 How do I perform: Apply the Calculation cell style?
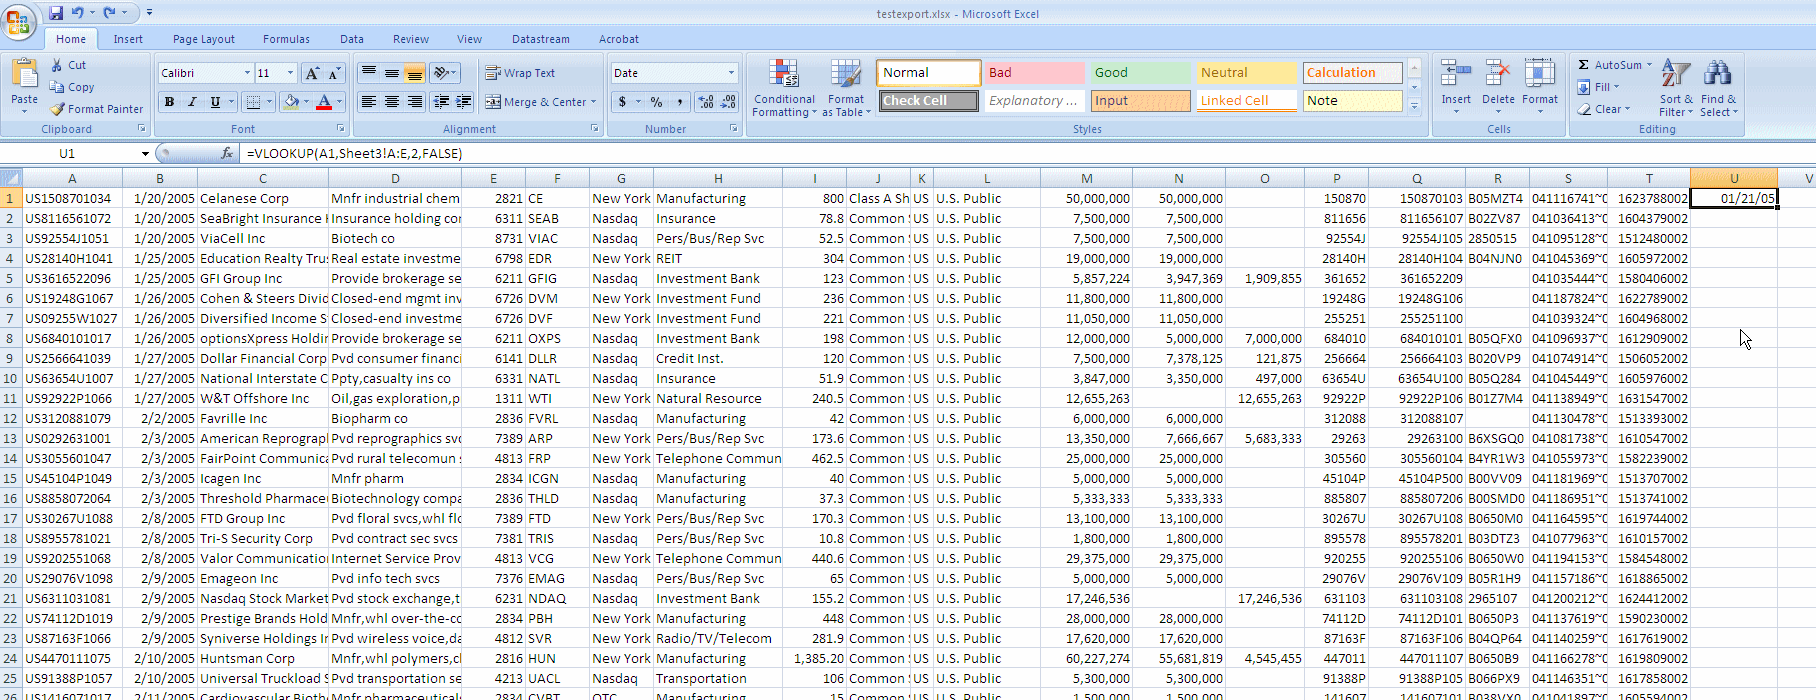click(x=1352, y=73)
